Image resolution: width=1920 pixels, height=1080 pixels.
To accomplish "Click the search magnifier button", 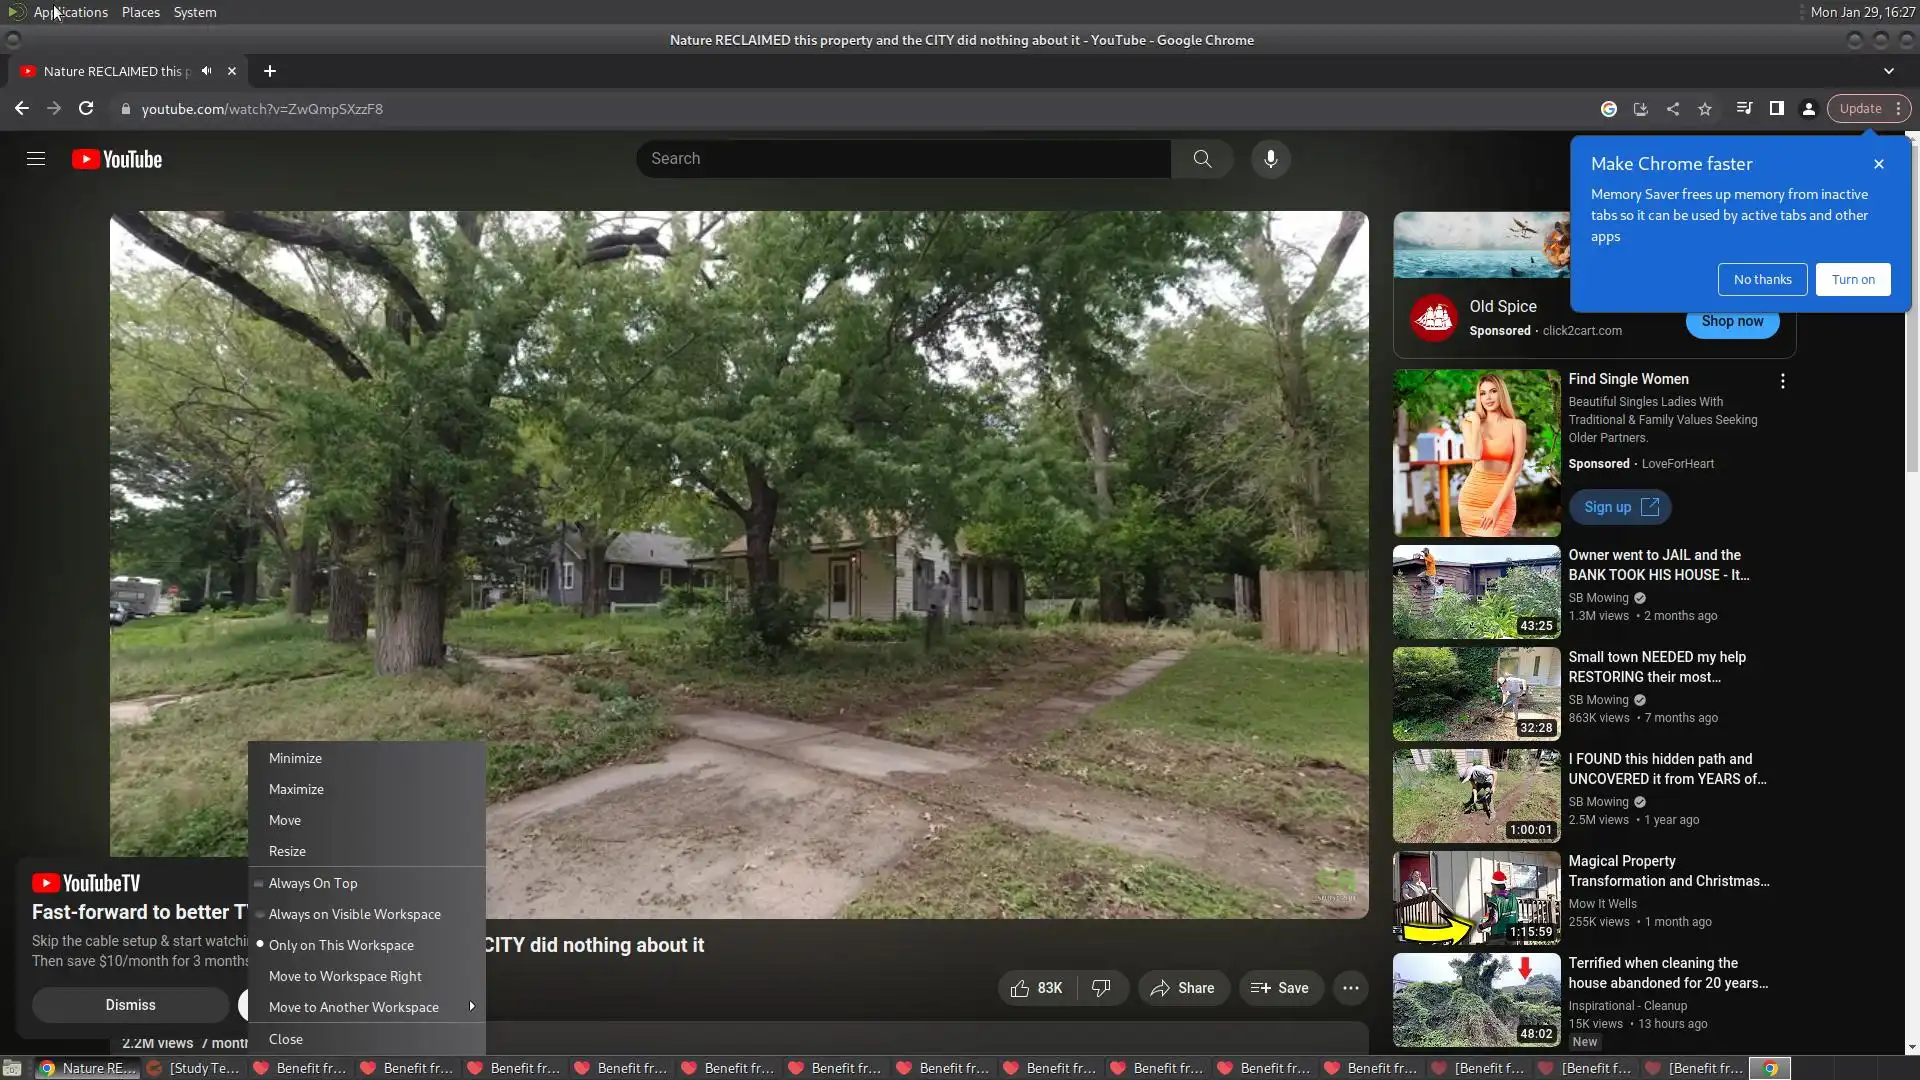I will coord(1202,159).
